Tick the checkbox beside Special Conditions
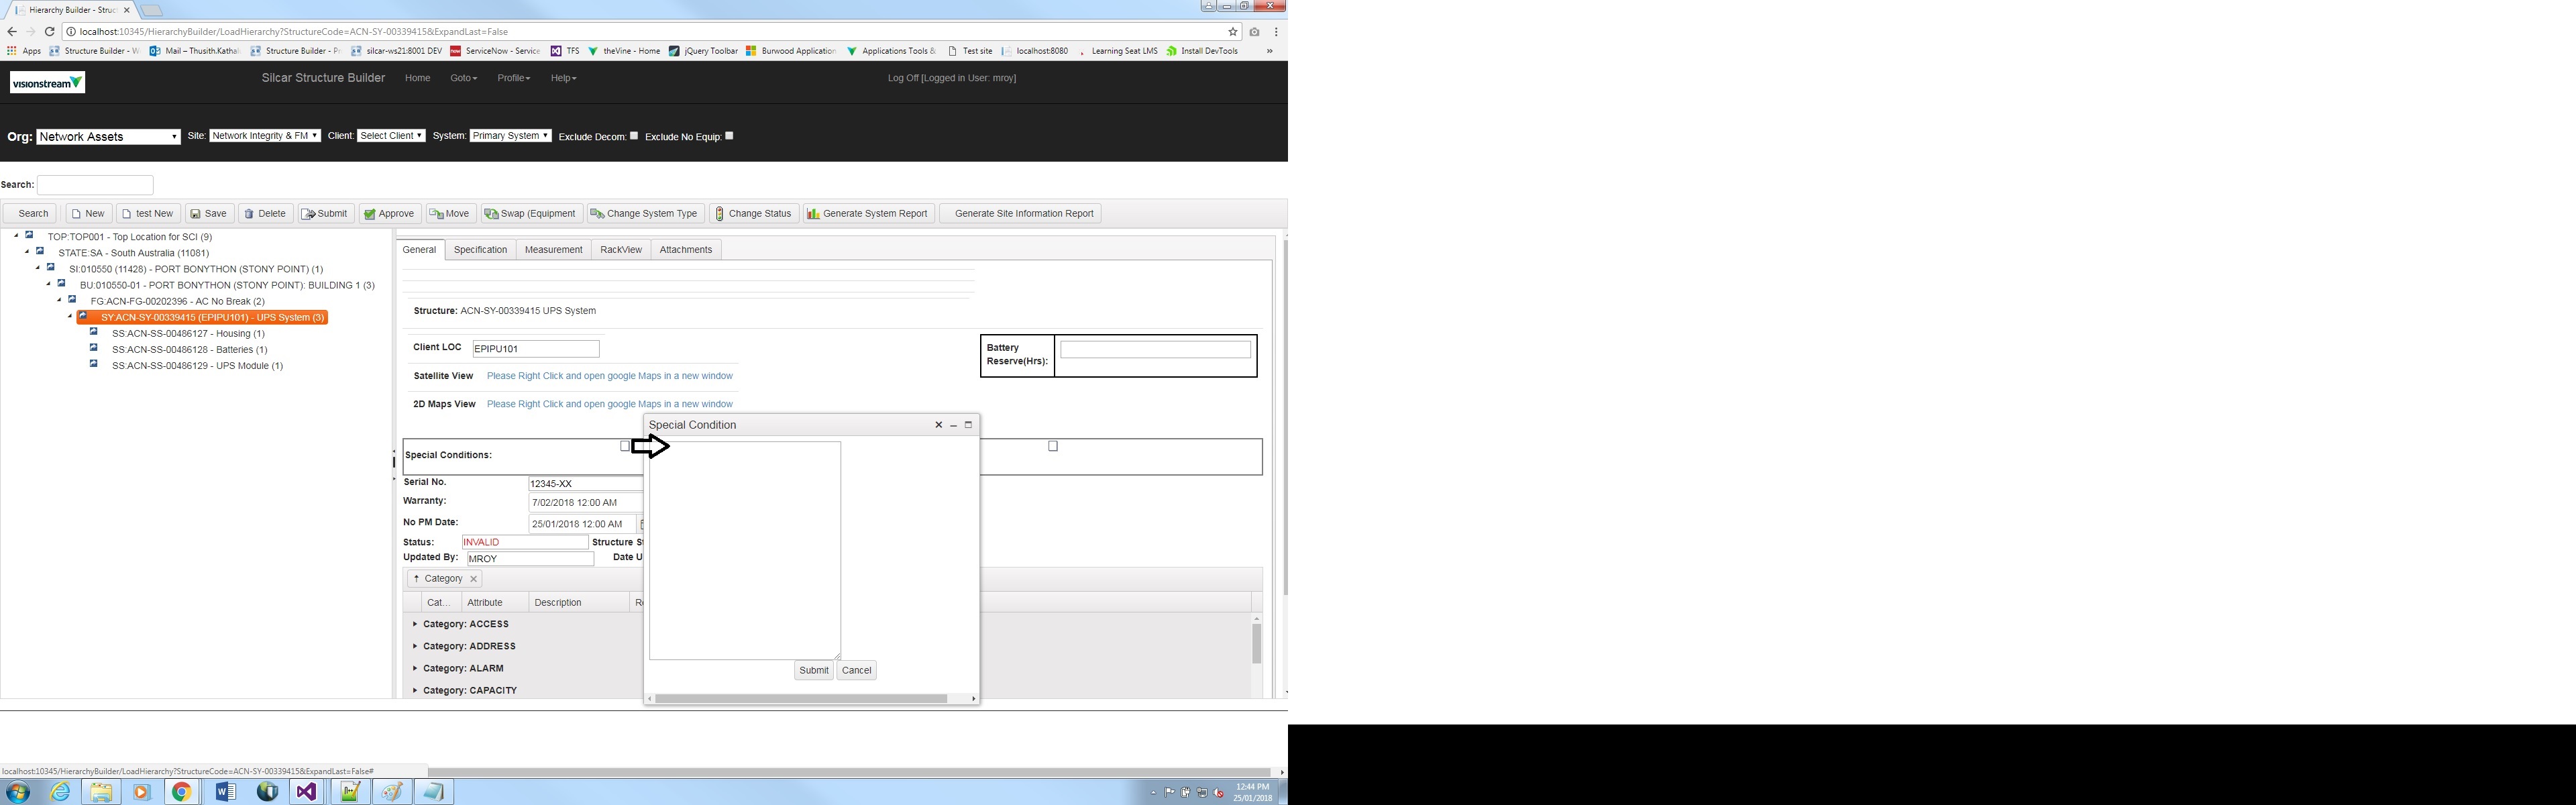The height and width of the screenshot is (805, 2576). (x=625, y=446)
